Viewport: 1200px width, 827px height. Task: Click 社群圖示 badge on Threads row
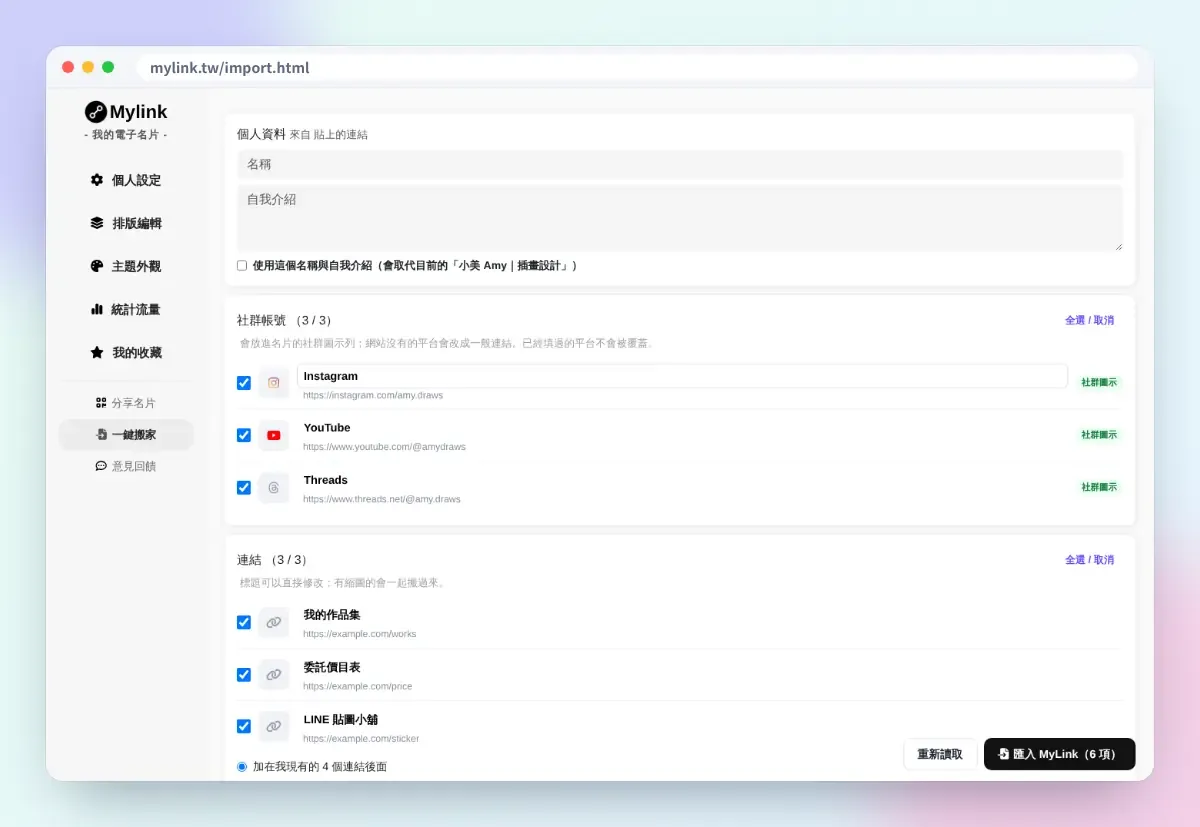(x=1099, y=487)
